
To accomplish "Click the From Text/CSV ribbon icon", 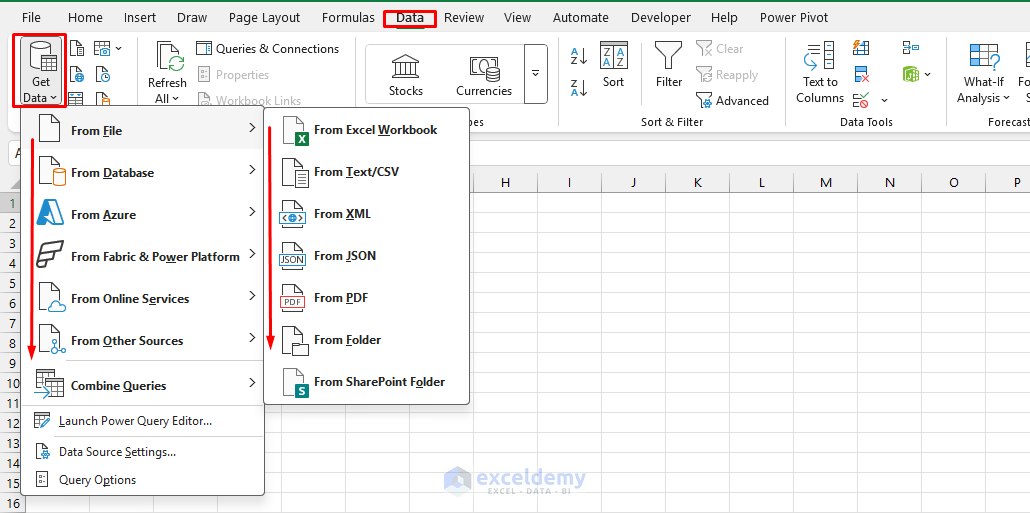I will click(77, 49).
